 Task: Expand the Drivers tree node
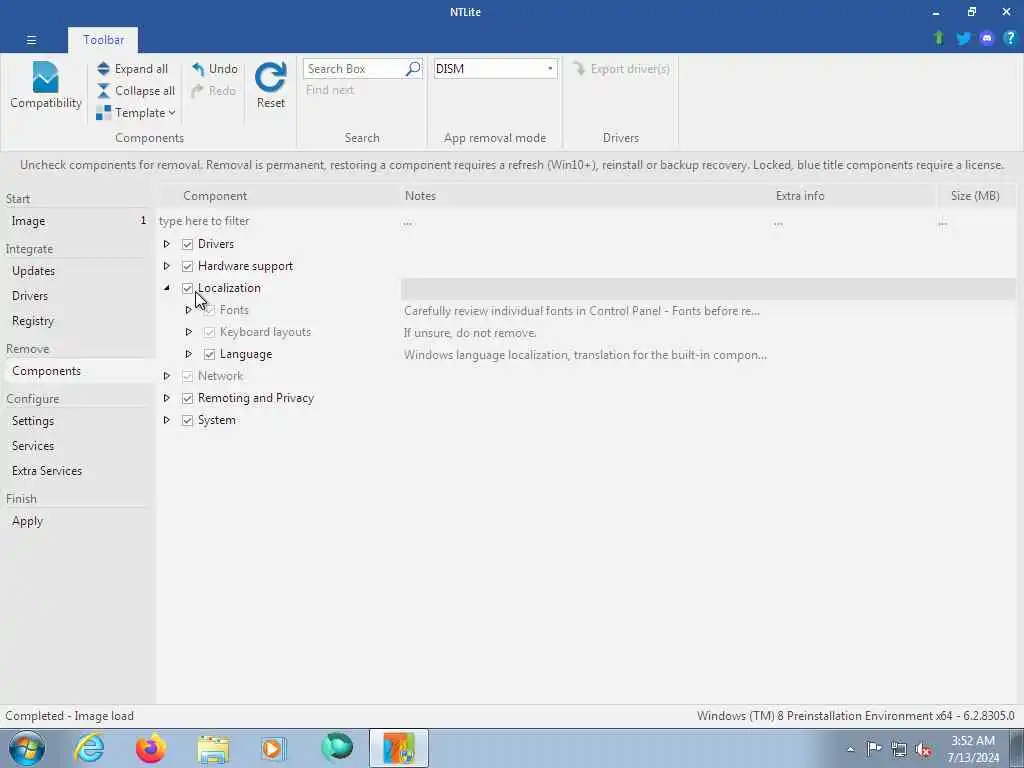click(x=167, y=244)
